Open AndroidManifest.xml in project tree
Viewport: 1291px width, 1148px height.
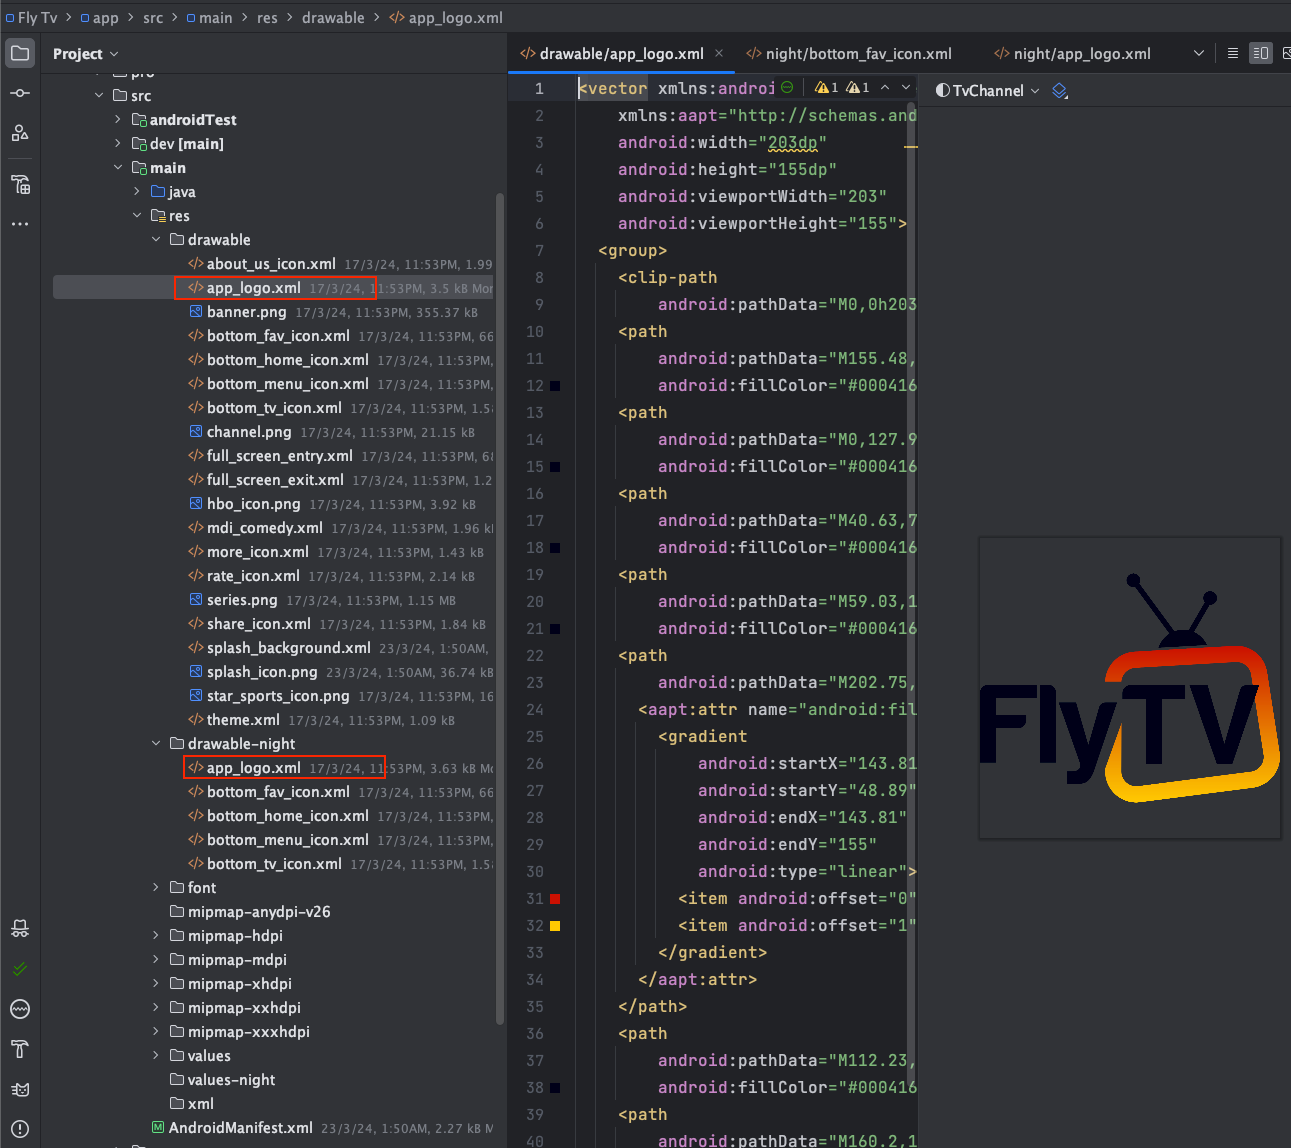(x=240, y=1128)
